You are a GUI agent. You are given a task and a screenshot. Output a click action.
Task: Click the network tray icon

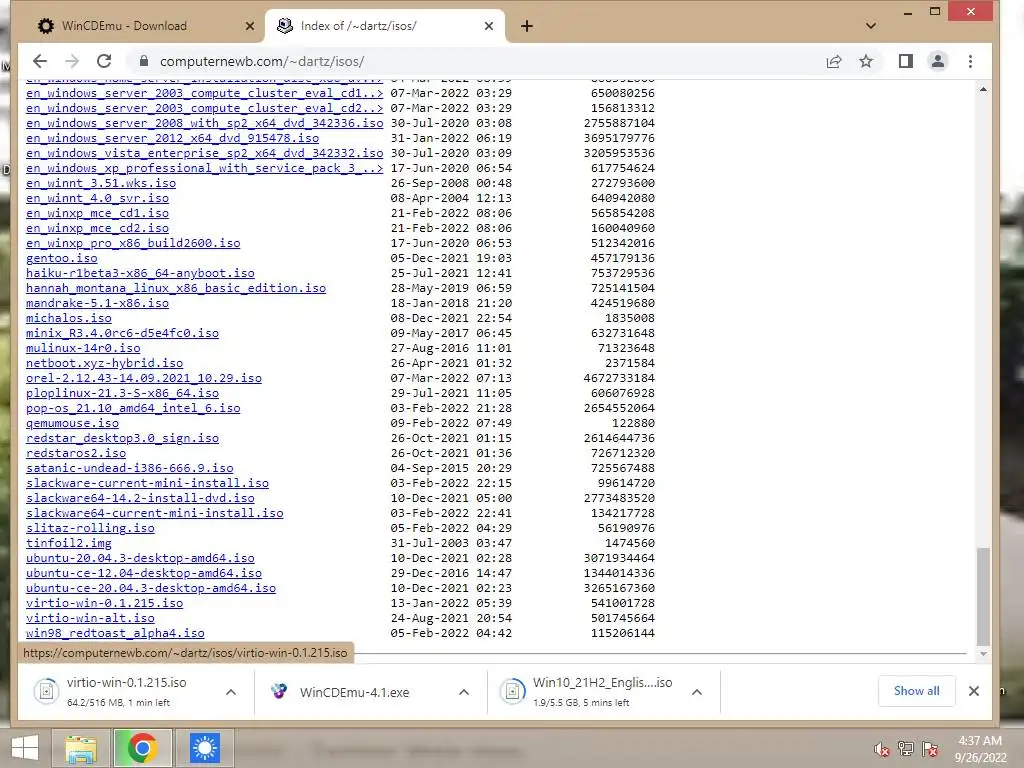coord(906,749)
